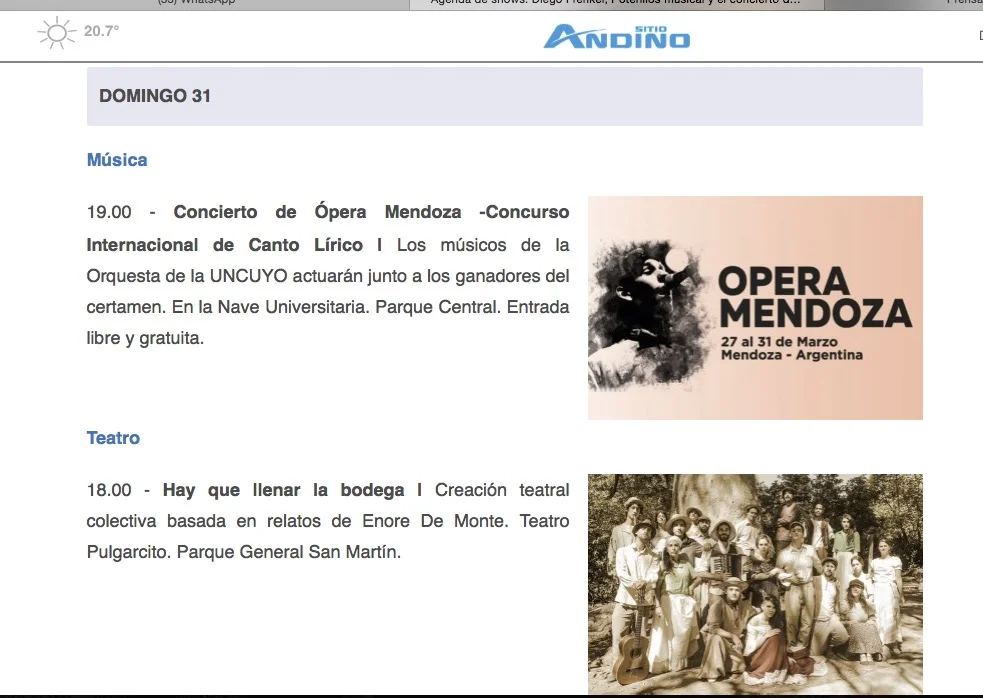983x698 pixels.
Task: Click the Sitio Andino logo
Action: click(x=617, y=36)
